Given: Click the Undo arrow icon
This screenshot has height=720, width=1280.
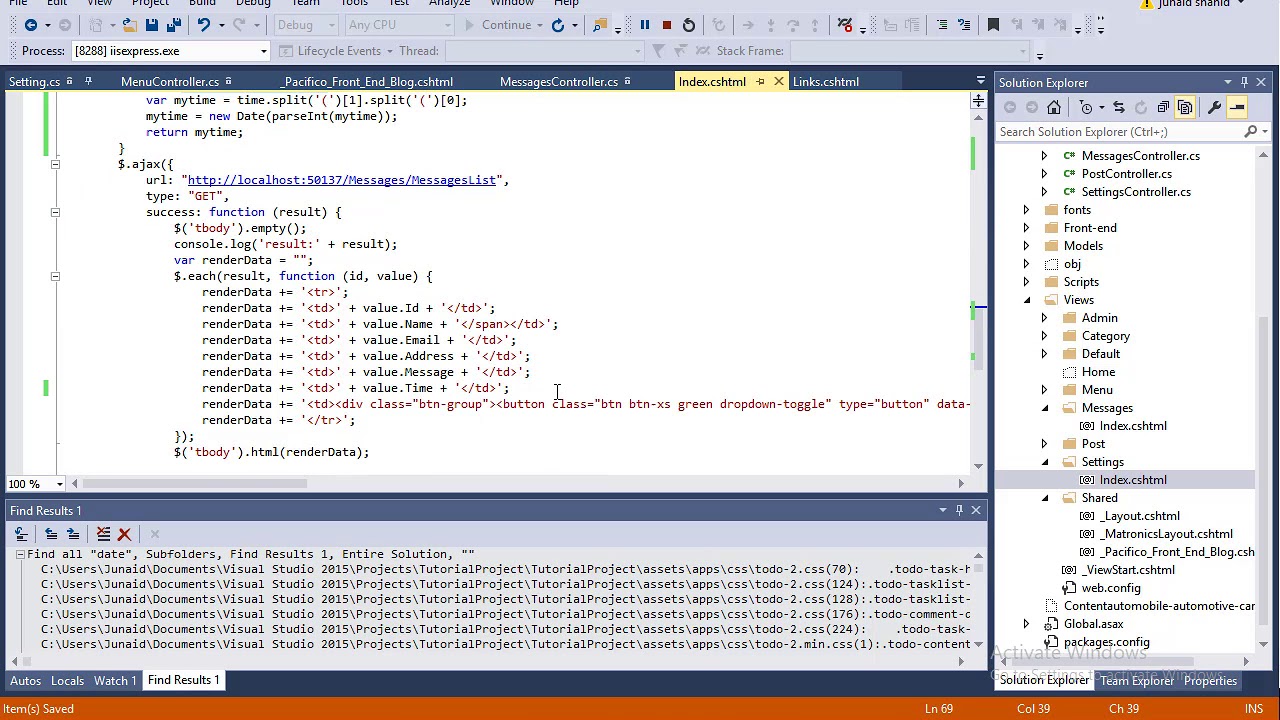Looking at the screenshot, I should coord(204,25).
